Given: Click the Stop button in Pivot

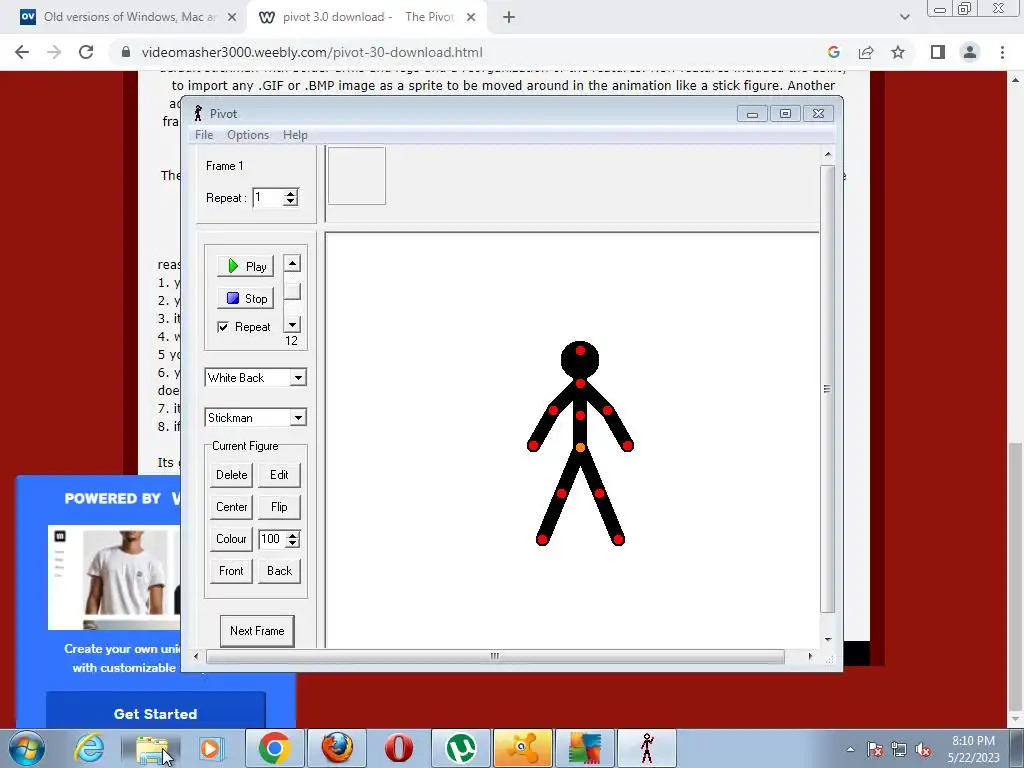Looking at the screenshot, I should (246, 298).
